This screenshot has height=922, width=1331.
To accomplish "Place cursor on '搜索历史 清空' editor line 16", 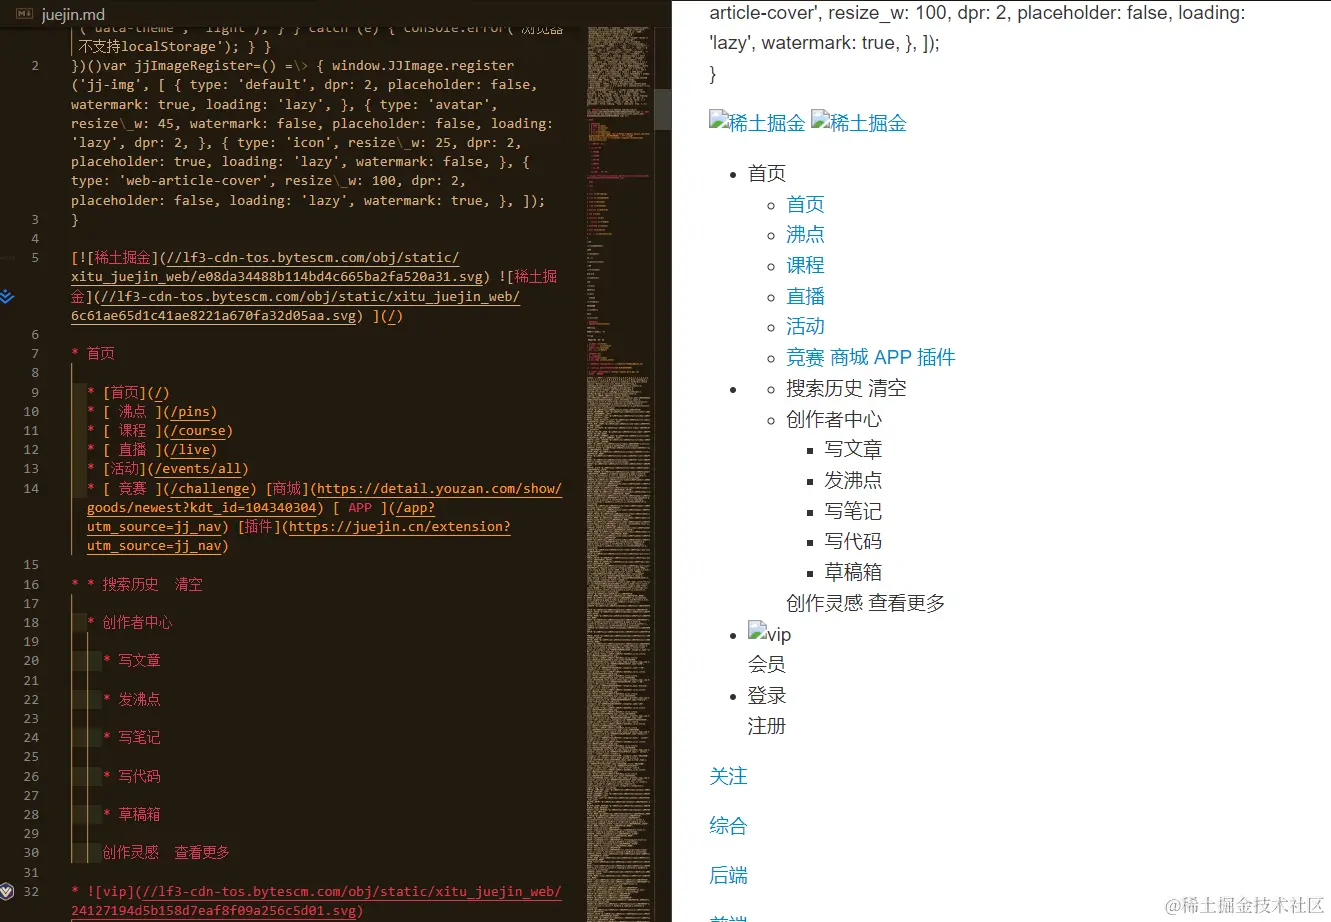I will (152, 584).
